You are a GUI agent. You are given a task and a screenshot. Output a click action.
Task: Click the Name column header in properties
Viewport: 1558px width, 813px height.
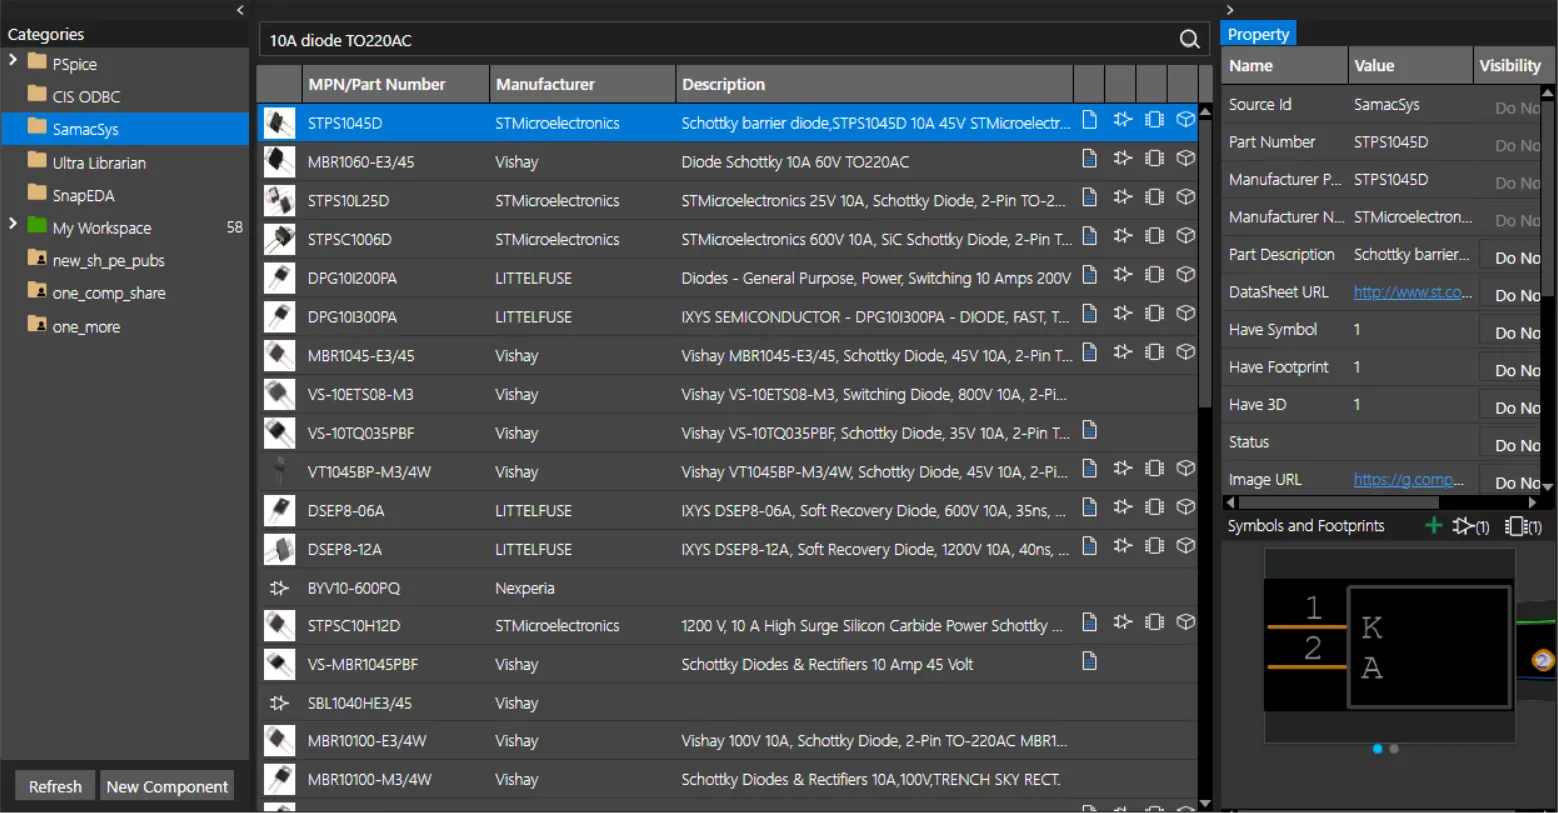pos(1284,65)
